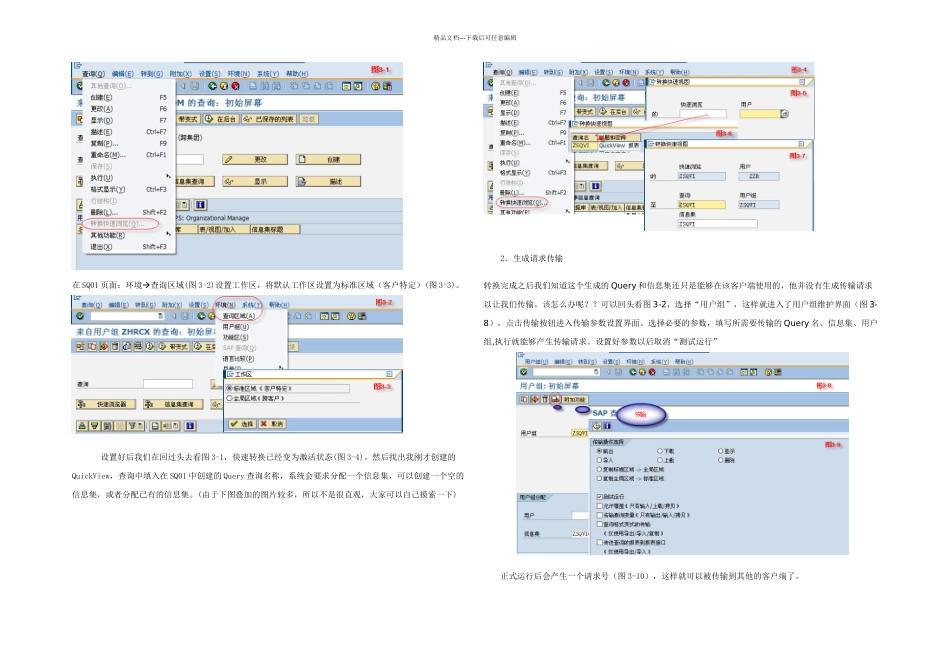The image size is (950, 672).
Task: Choose 创建(E) F5 menu entry in figure 3-1
Action: 128,98
